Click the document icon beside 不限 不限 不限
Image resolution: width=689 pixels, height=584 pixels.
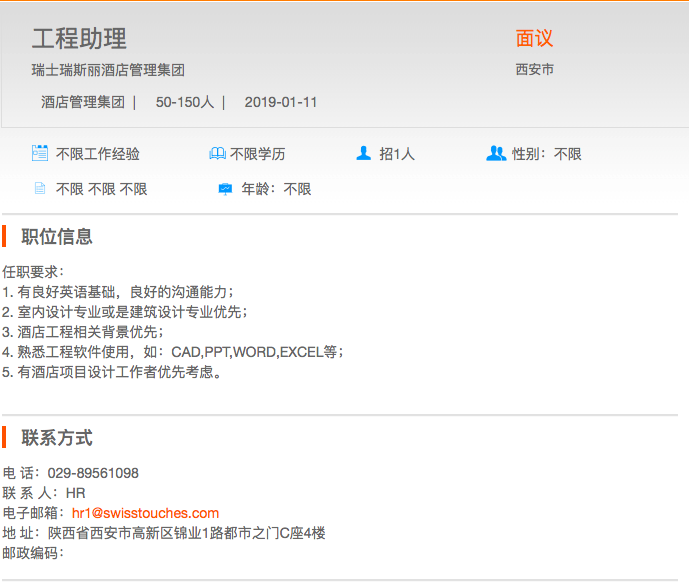(x=40, y=188)
